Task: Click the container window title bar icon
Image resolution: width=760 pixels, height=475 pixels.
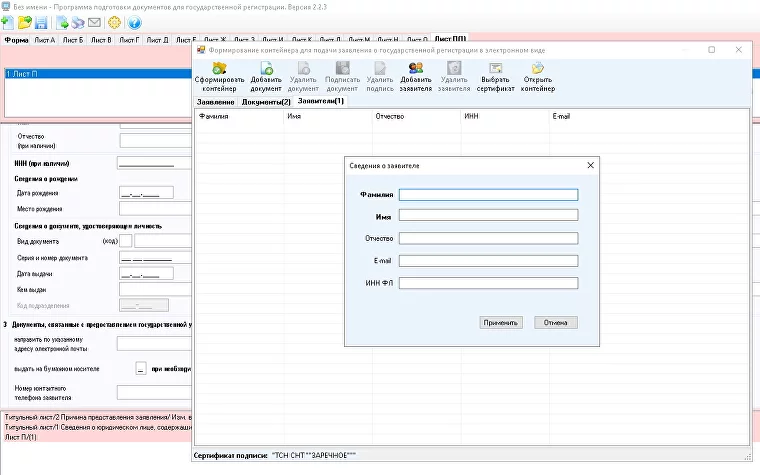Action: (x=201, y=49)
